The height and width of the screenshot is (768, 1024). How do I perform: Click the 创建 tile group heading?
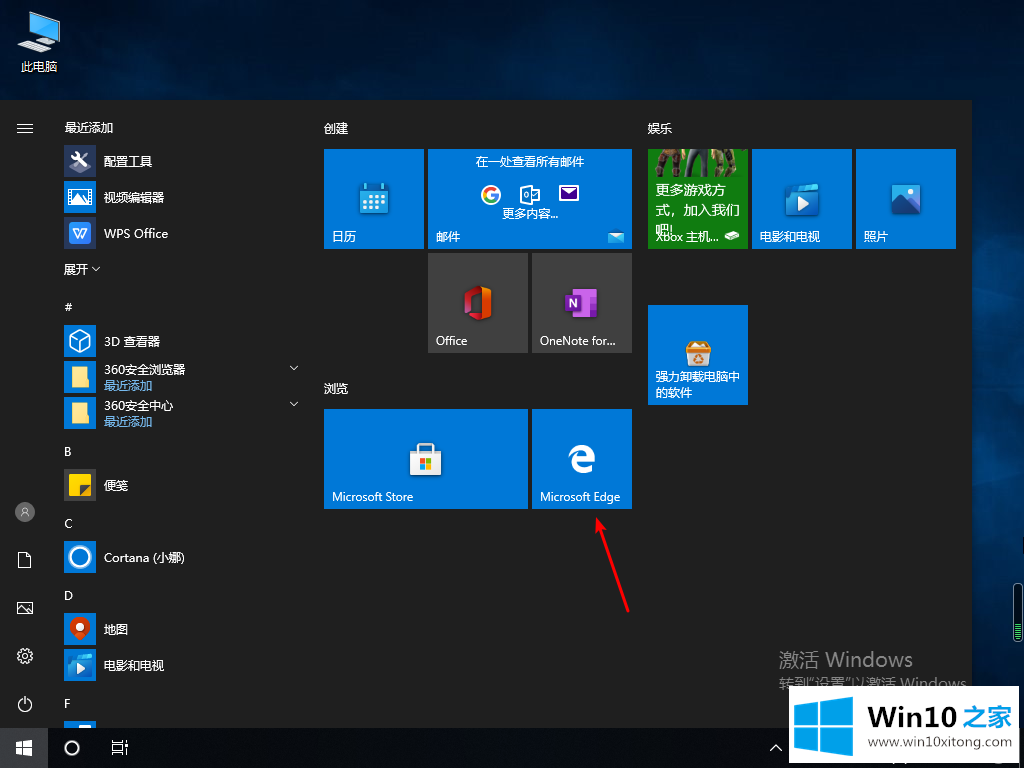[x=336, y=129]
